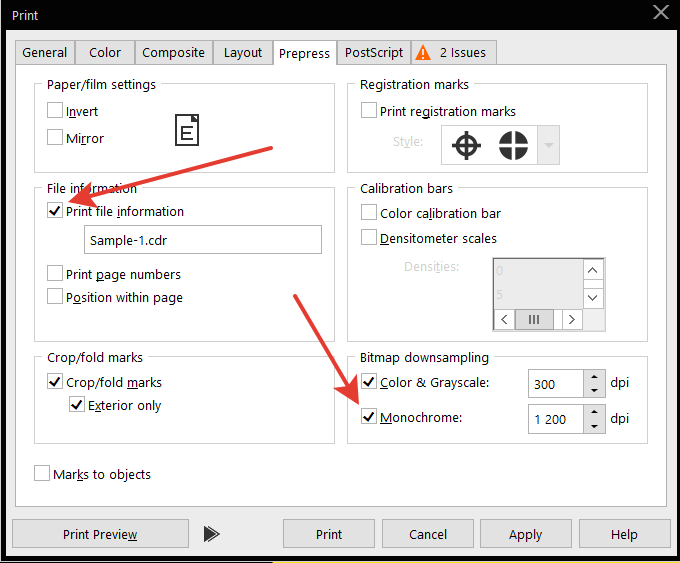Click the Help button
The image size is (680, 563).
[x=624, y=534]
